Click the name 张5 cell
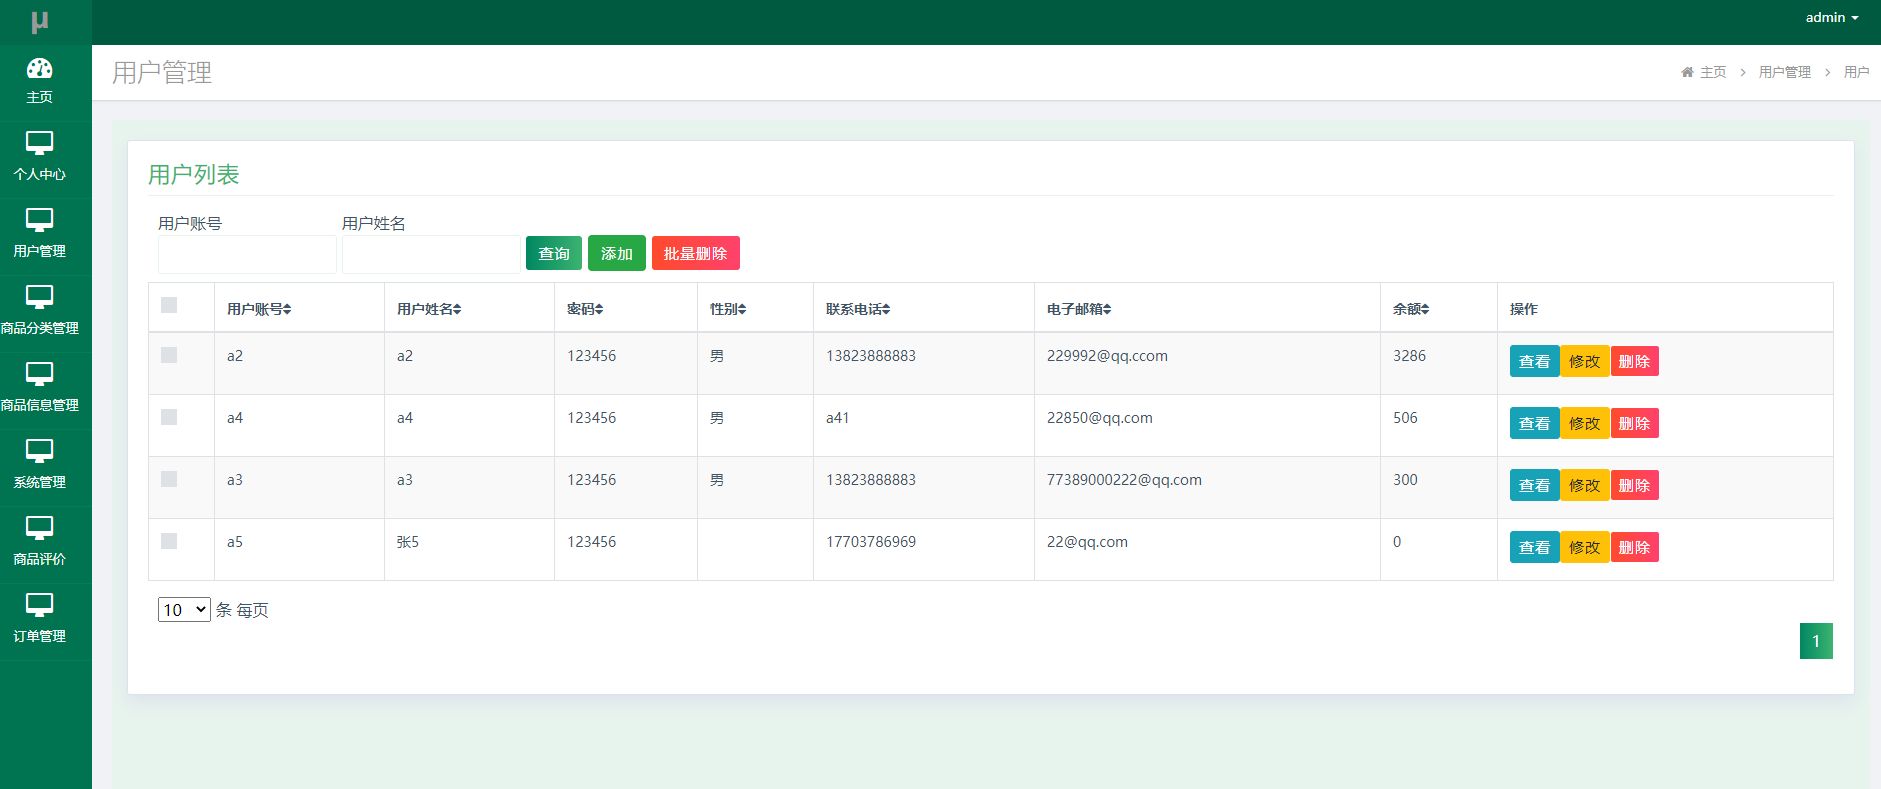 point(407,542)
